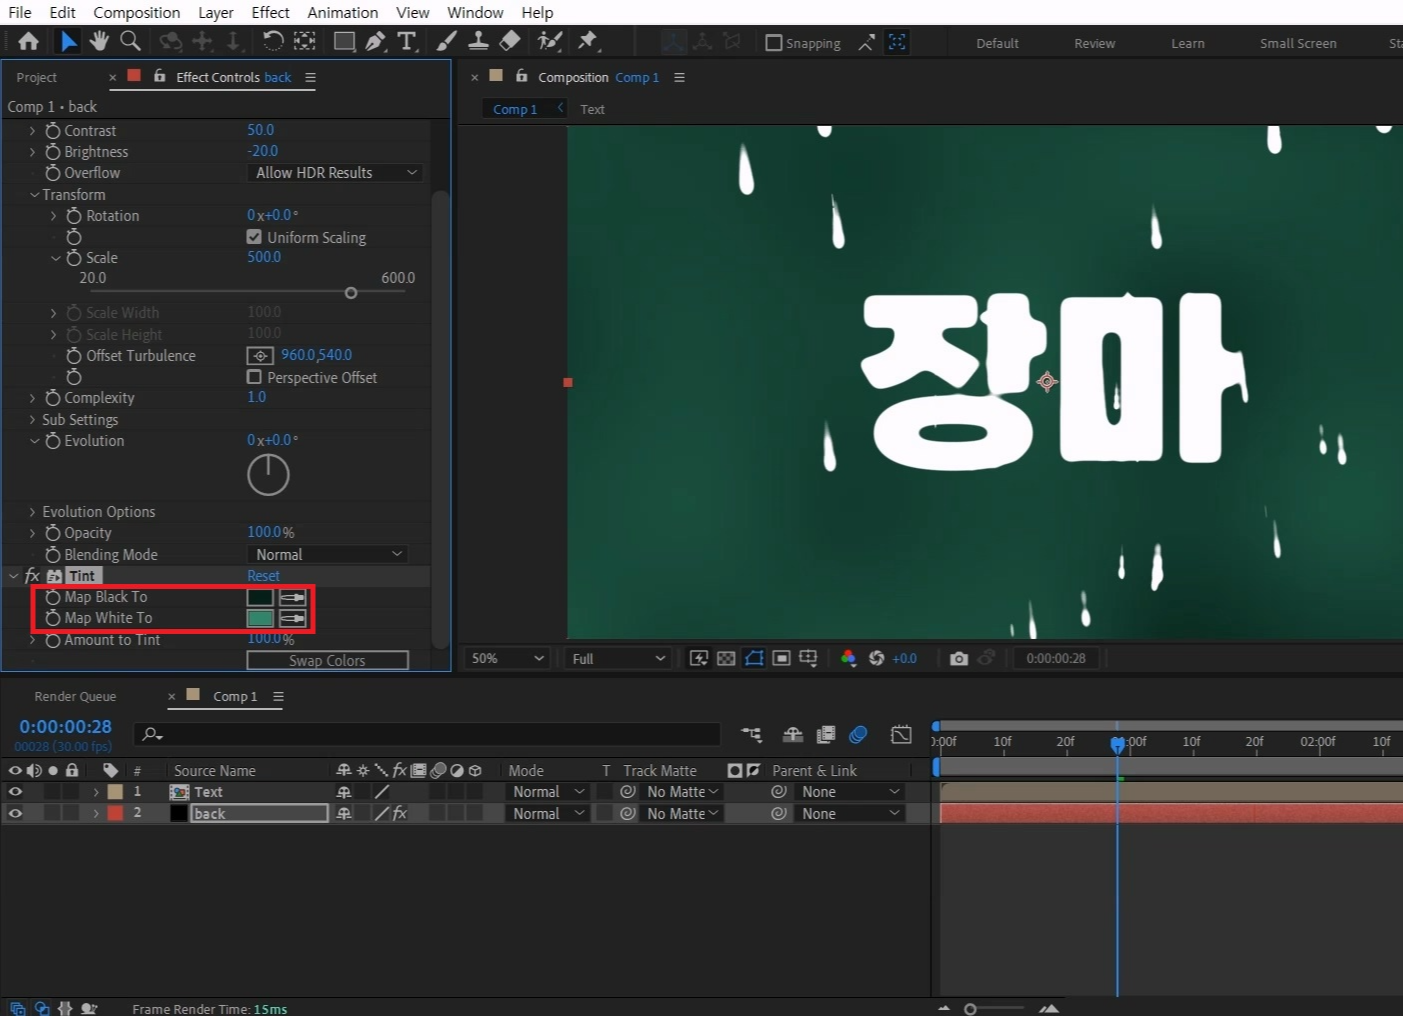Select the Clone Stamp tool

(479, 41)
